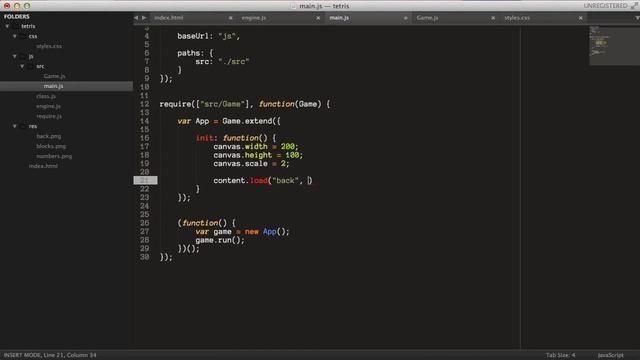Select the tetris folder name
640x360 pixels.
click(28, 26)
